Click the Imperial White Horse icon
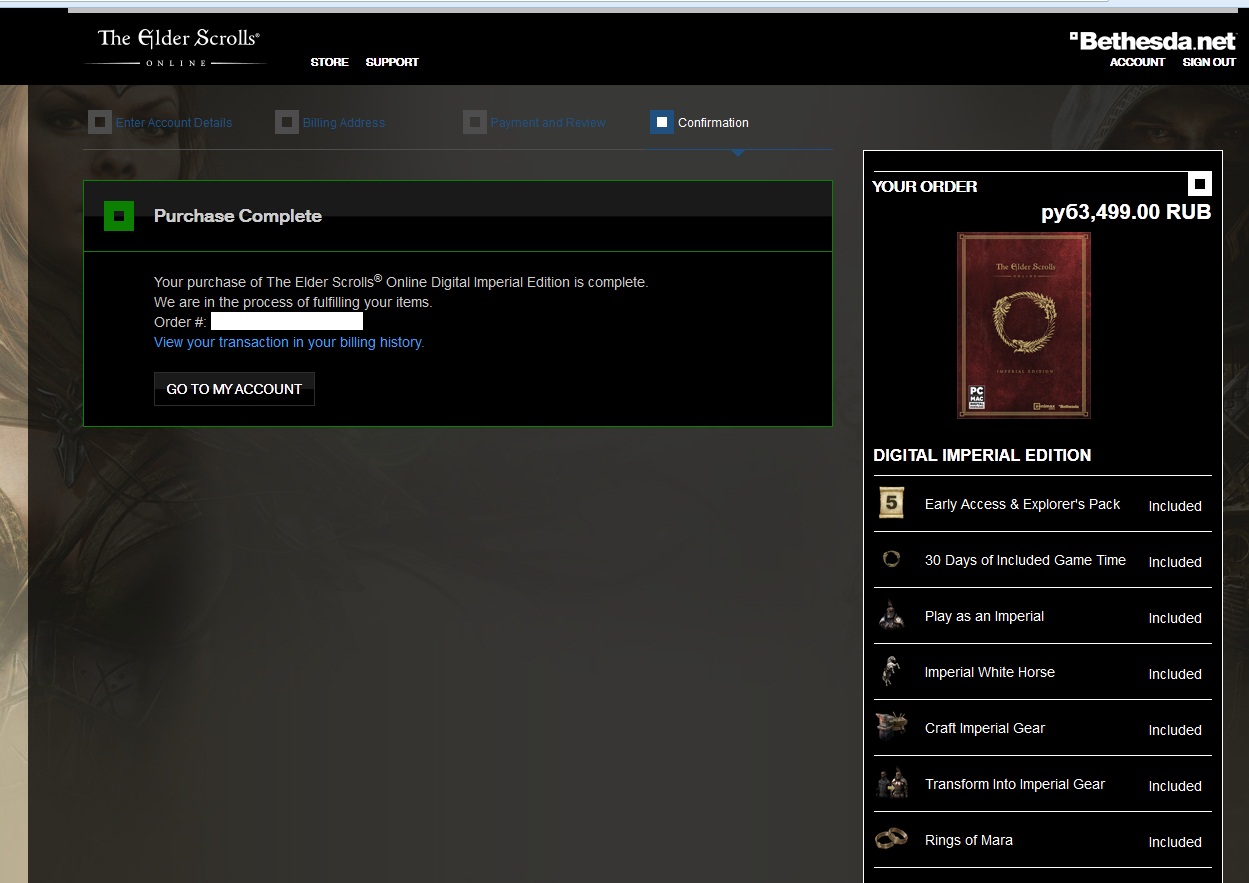This screenshot has height=883, width=1249. tap(891, 671)
